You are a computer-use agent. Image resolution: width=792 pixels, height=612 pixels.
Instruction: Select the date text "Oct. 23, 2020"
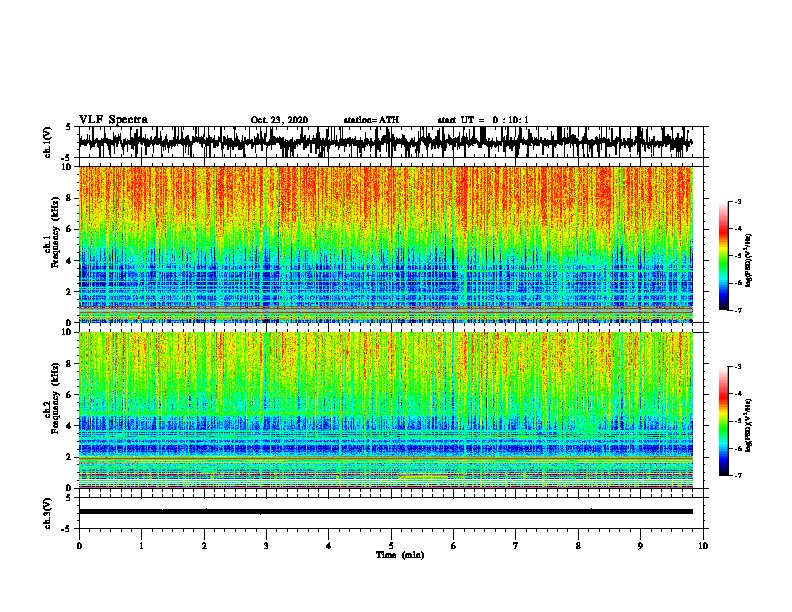[279, 120]
